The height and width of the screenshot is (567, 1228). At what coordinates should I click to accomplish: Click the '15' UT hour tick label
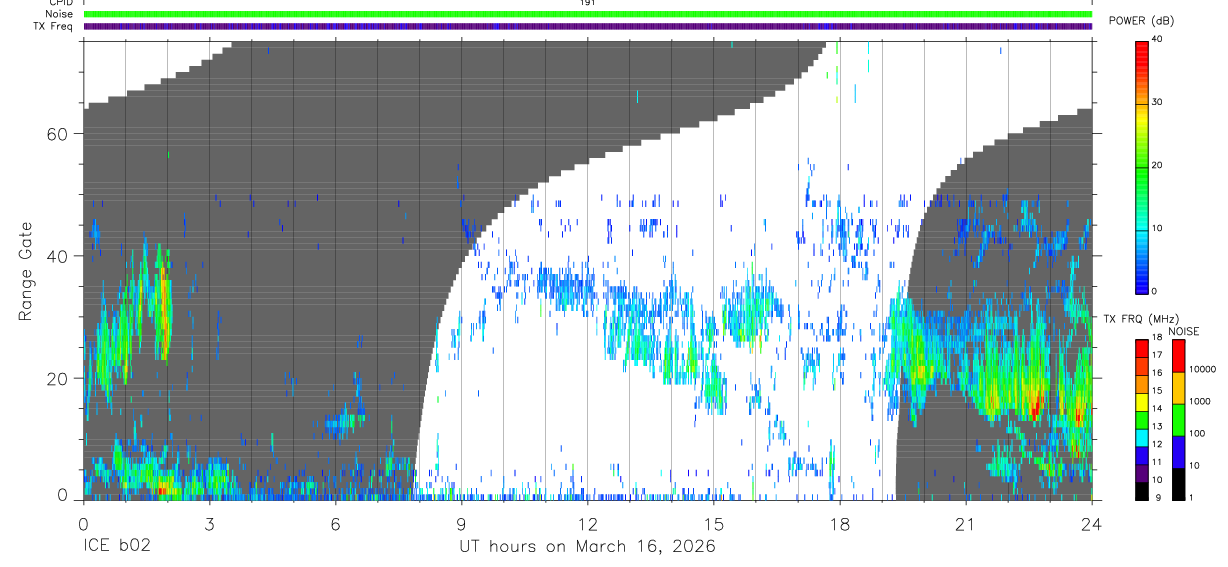pos(713,523)
